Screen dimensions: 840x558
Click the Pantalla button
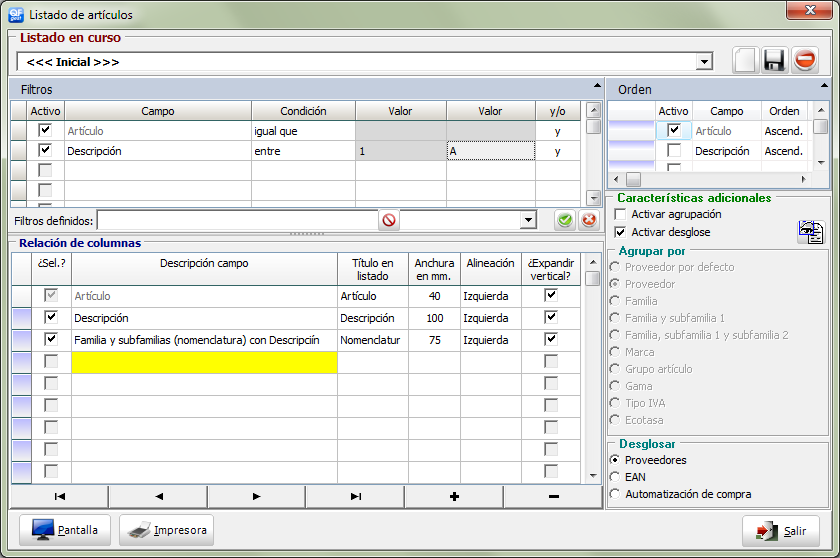[65, 530]
